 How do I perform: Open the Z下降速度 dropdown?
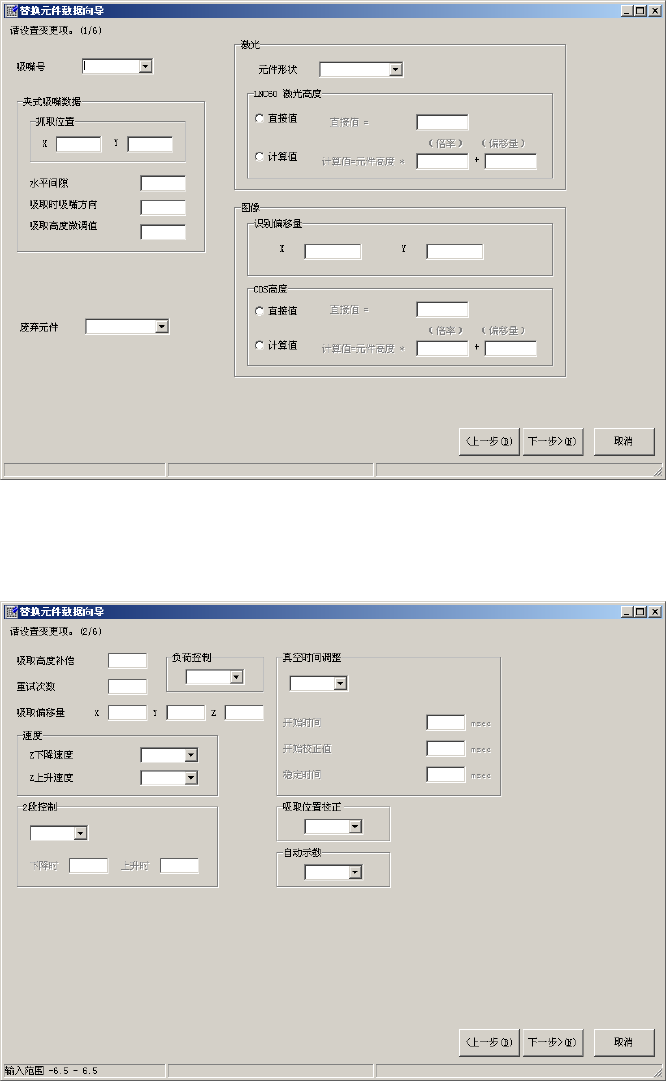point(191,756)
